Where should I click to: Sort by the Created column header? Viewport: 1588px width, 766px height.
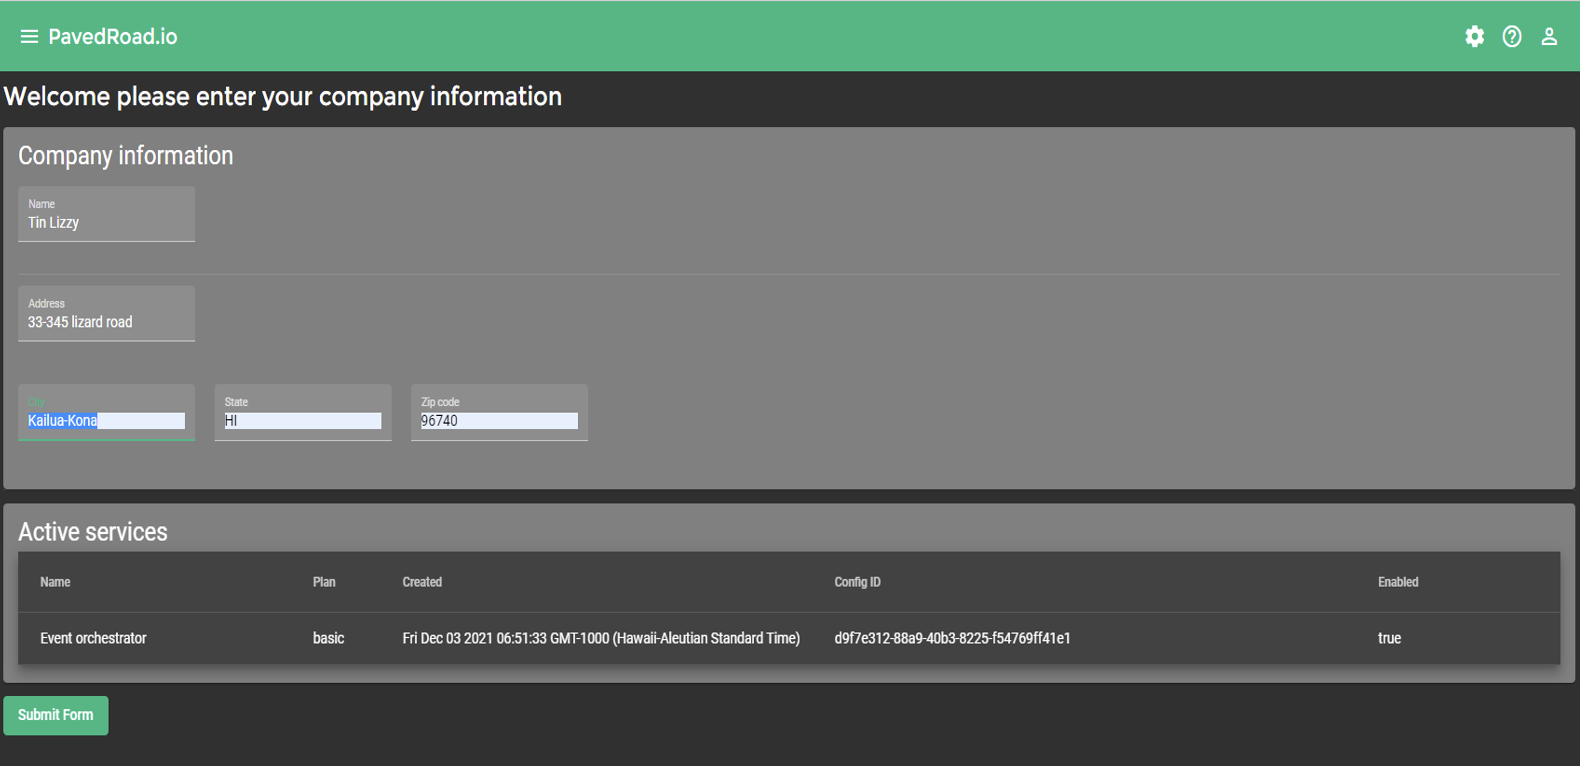pos(424,584)
